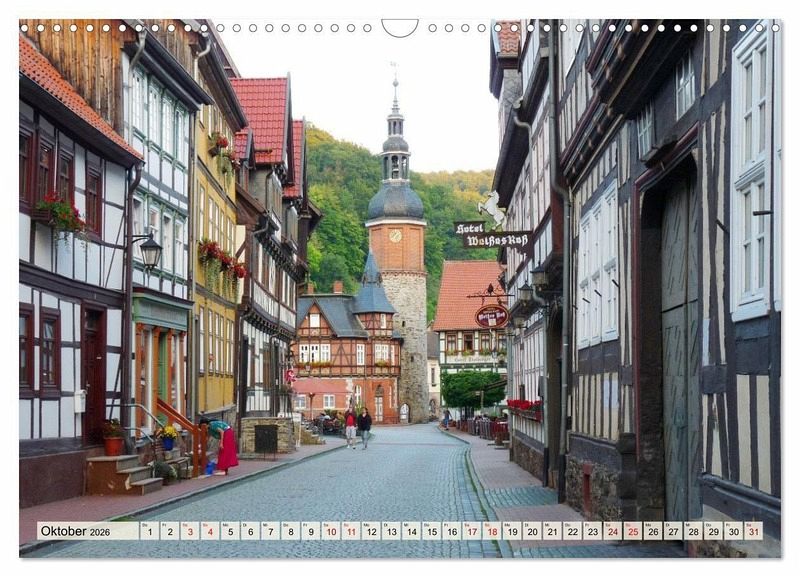
Task: Click day 30 in the calendar row
Action: [x=734, y=531]
